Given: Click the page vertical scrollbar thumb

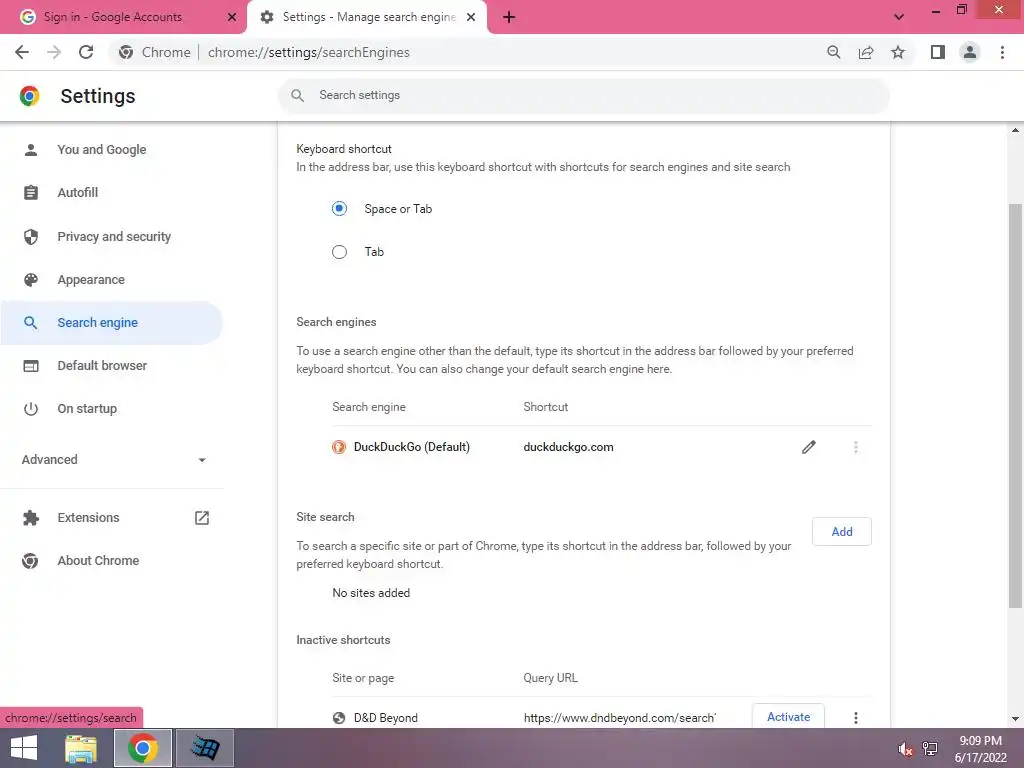Looking at the screenshot, I should click(x=1015, y=406).
